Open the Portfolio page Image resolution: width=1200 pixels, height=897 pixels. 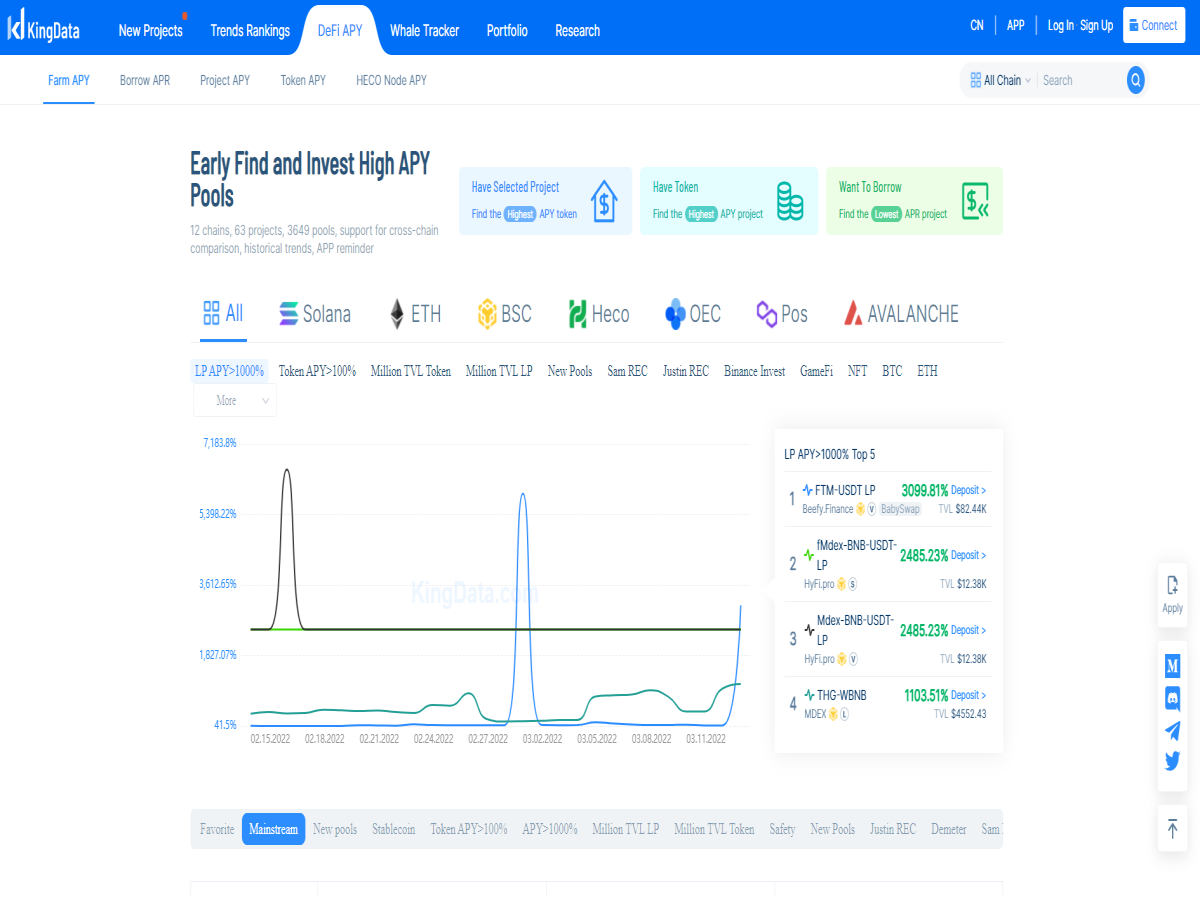click(x=507, y=30)
